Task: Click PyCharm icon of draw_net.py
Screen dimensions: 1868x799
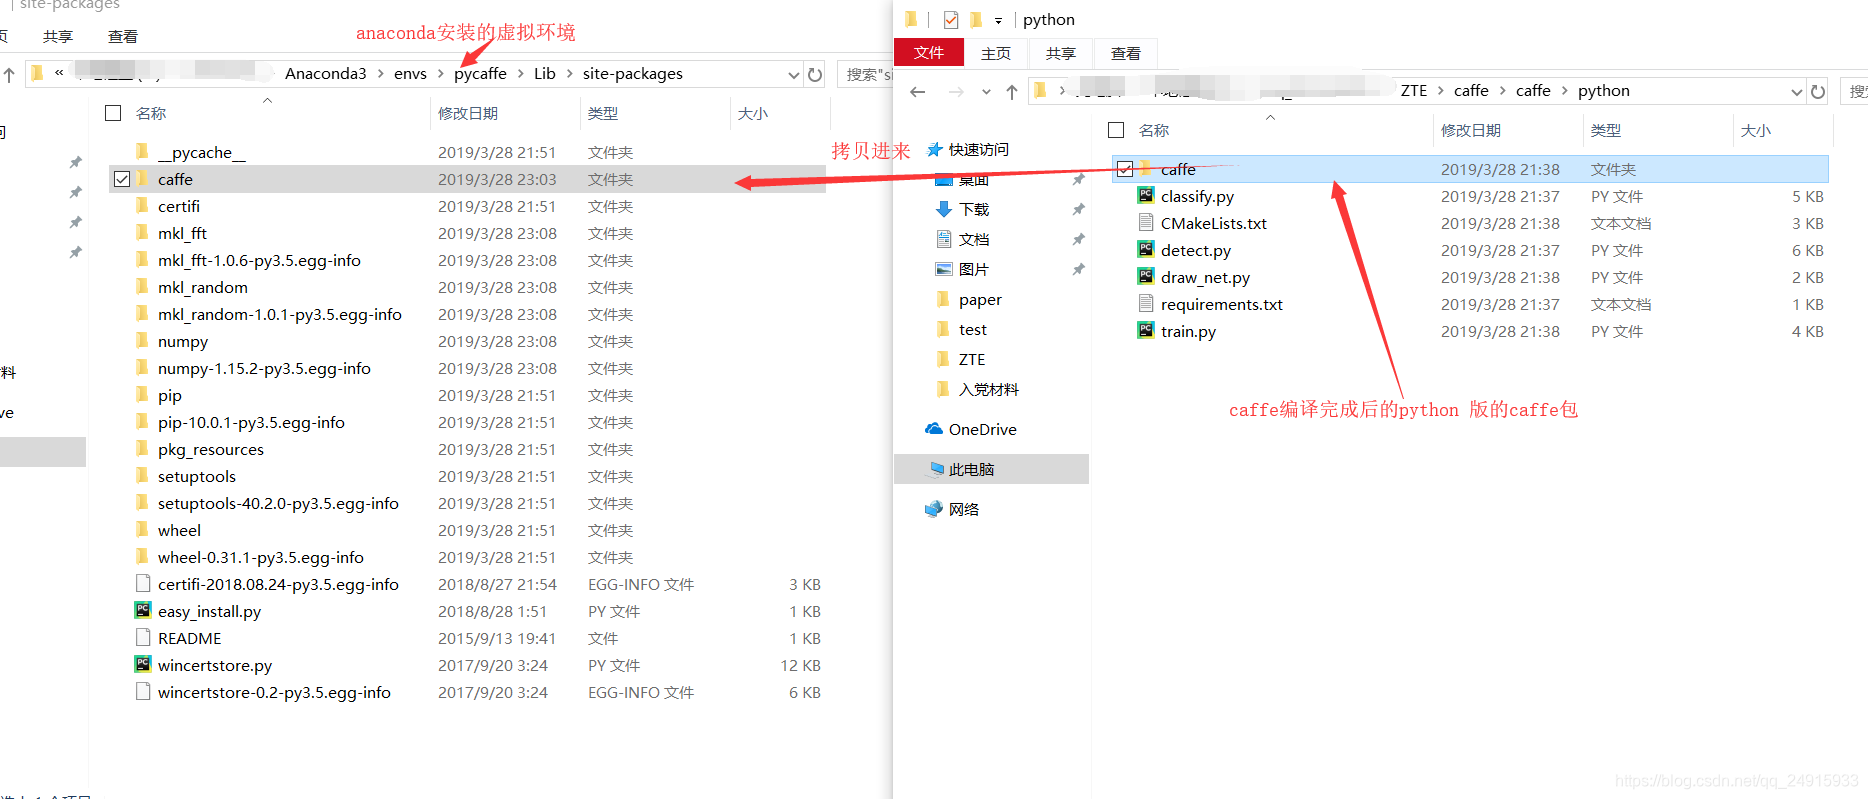Action: (x=1146, y=277)
